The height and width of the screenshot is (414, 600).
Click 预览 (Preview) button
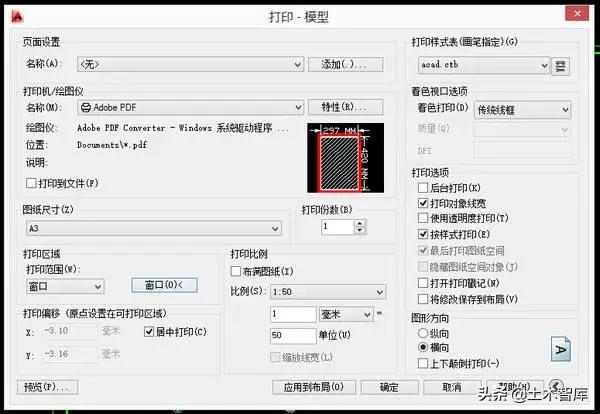point(47,387)
